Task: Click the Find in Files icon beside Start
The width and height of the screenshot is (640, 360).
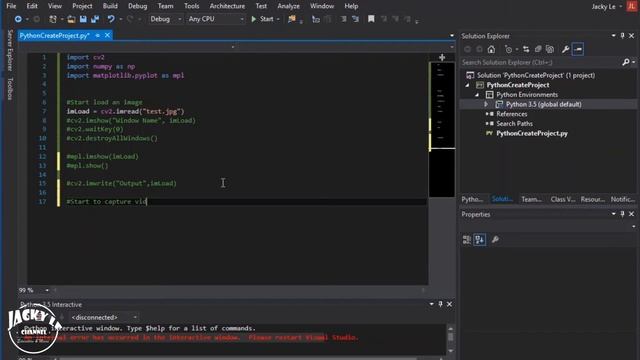Action: [291, 19]
